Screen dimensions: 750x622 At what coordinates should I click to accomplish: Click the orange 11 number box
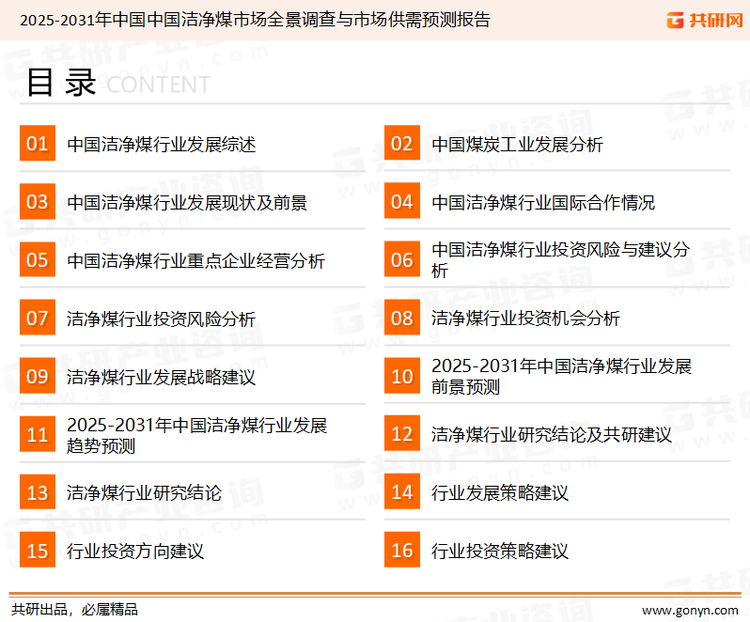tap(37, 434)
